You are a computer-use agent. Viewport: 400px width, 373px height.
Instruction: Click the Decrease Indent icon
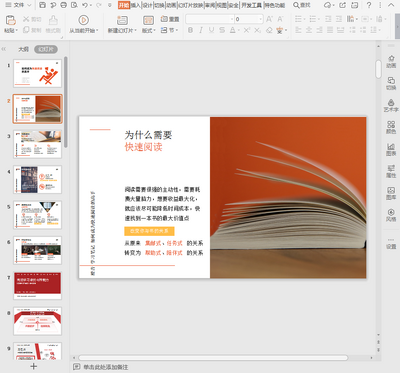(x=328, y=19)
